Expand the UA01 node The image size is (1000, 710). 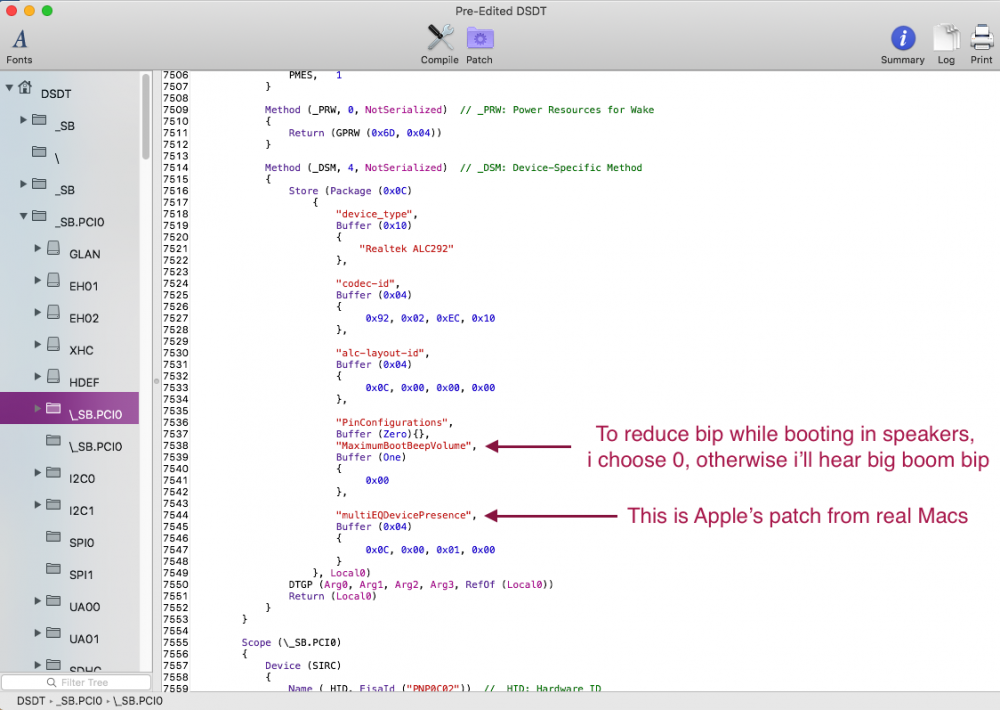[x=38, y=632]
